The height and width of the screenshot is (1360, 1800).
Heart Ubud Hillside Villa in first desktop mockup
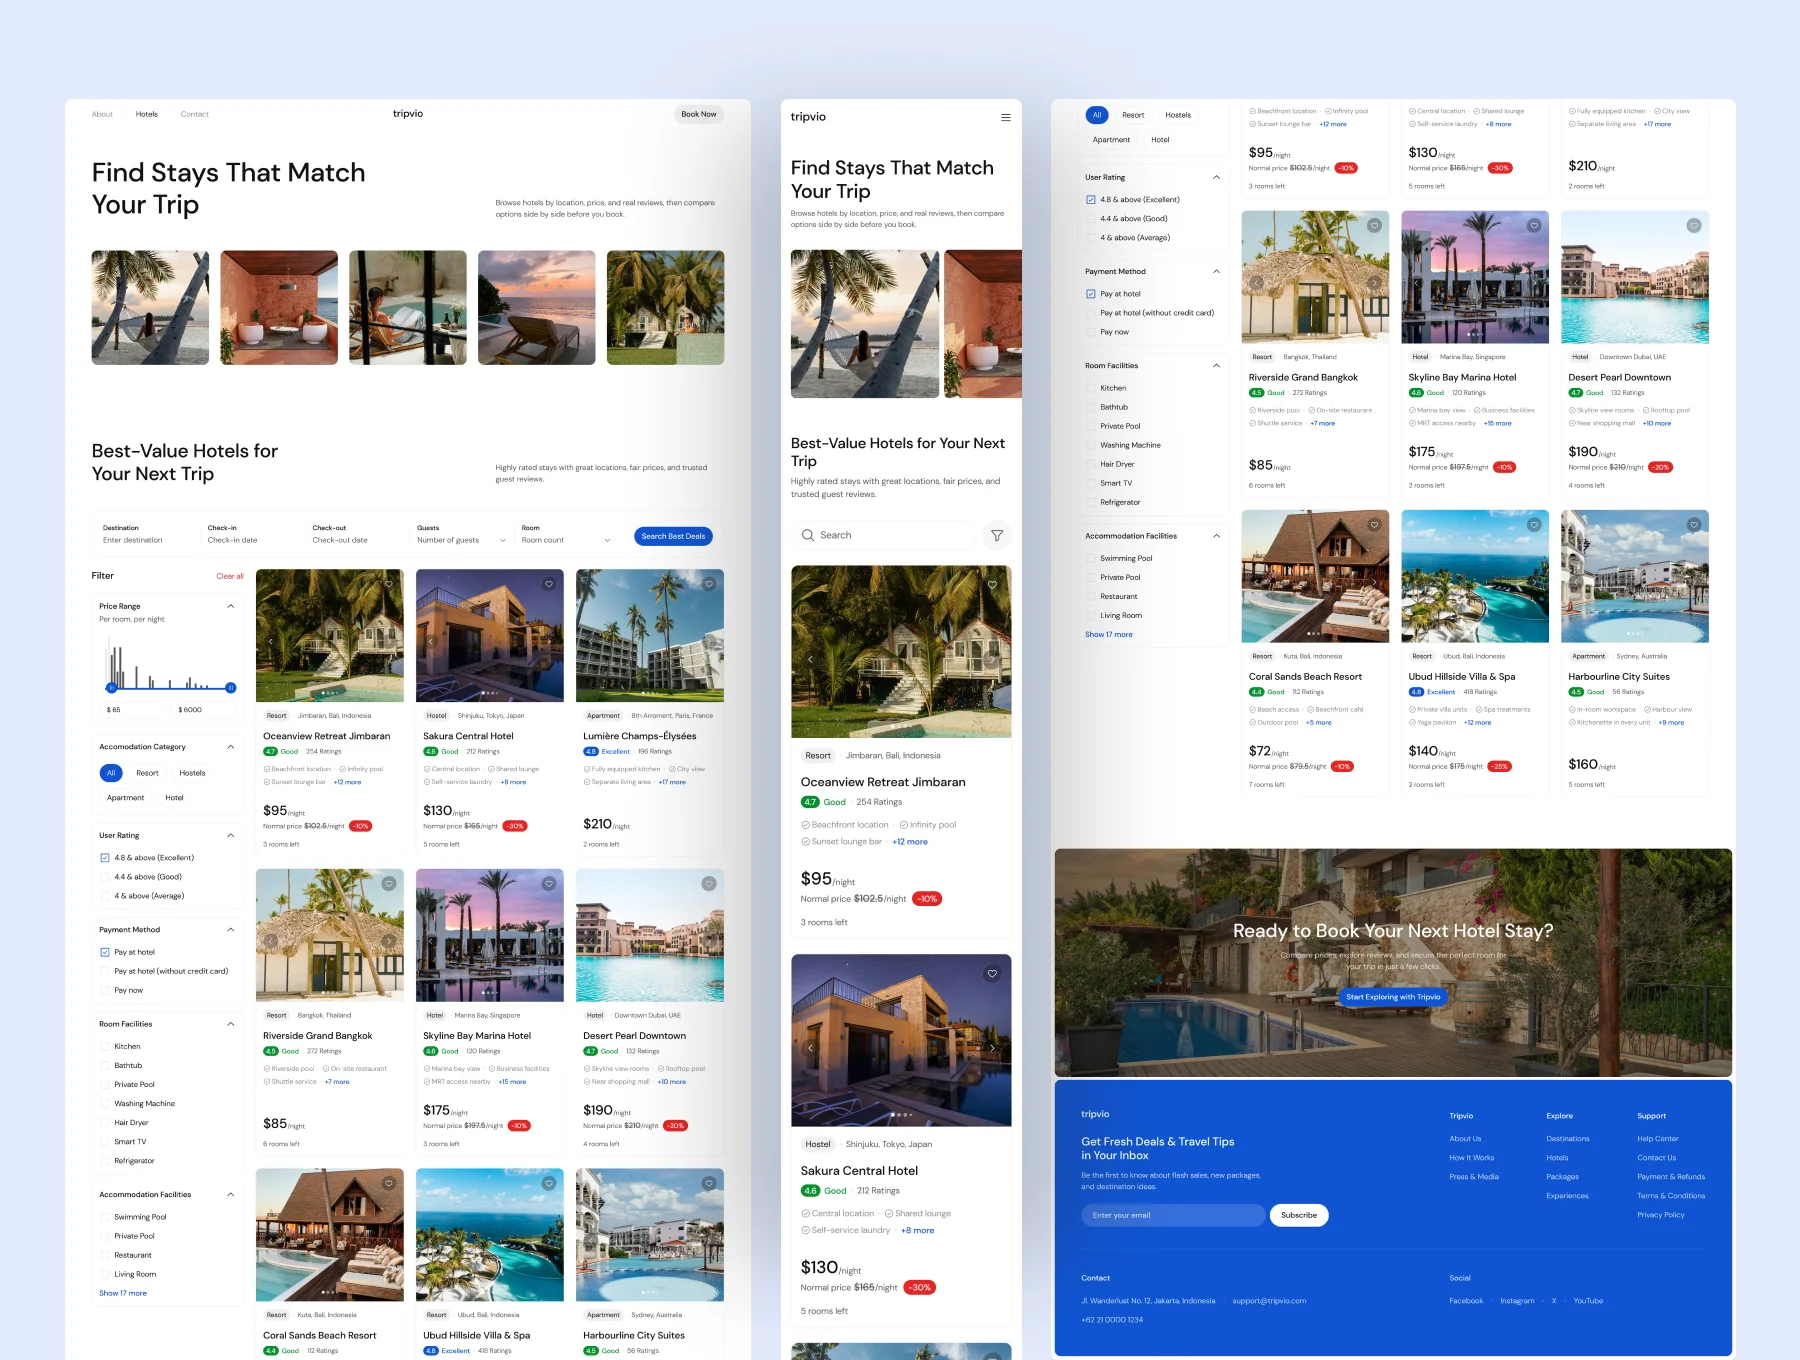point(548,1184)
